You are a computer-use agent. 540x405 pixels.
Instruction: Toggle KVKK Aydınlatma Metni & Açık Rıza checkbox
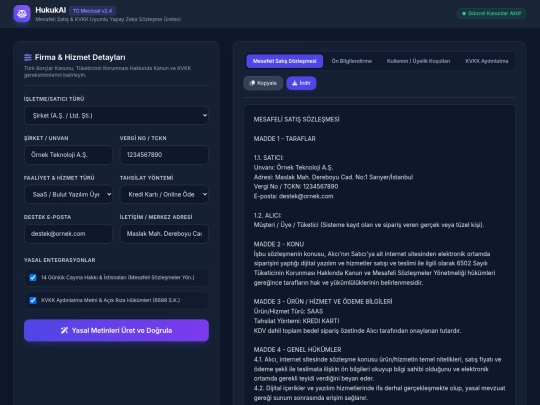pyautogui.click(x=33, y=300)
